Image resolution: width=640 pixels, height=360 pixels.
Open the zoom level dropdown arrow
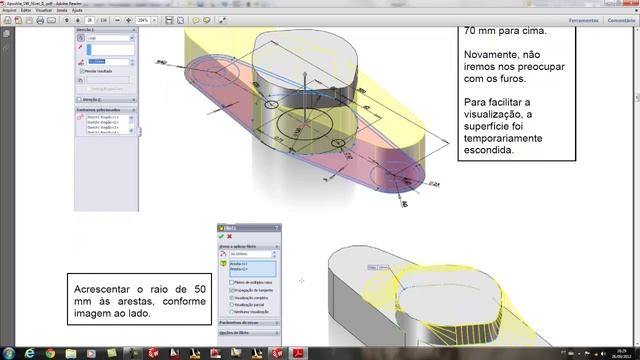pyautogui.click(x=154, y=20)
